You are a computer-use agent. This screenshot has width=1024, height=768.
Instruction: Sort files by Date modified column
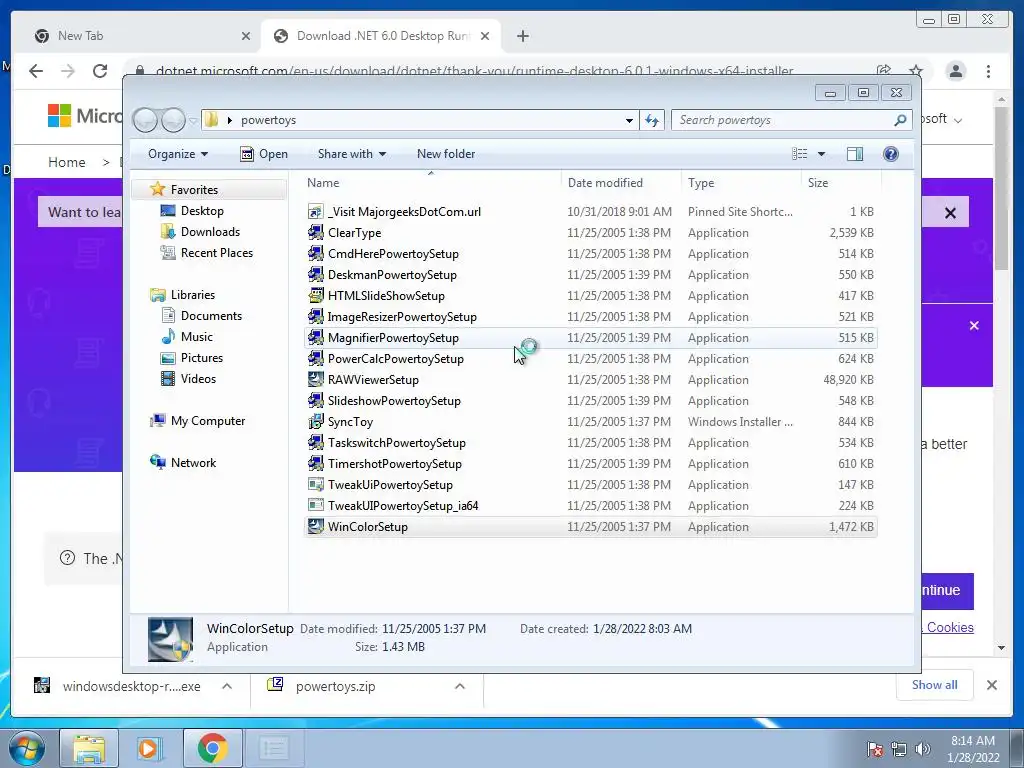click(620, 182)
